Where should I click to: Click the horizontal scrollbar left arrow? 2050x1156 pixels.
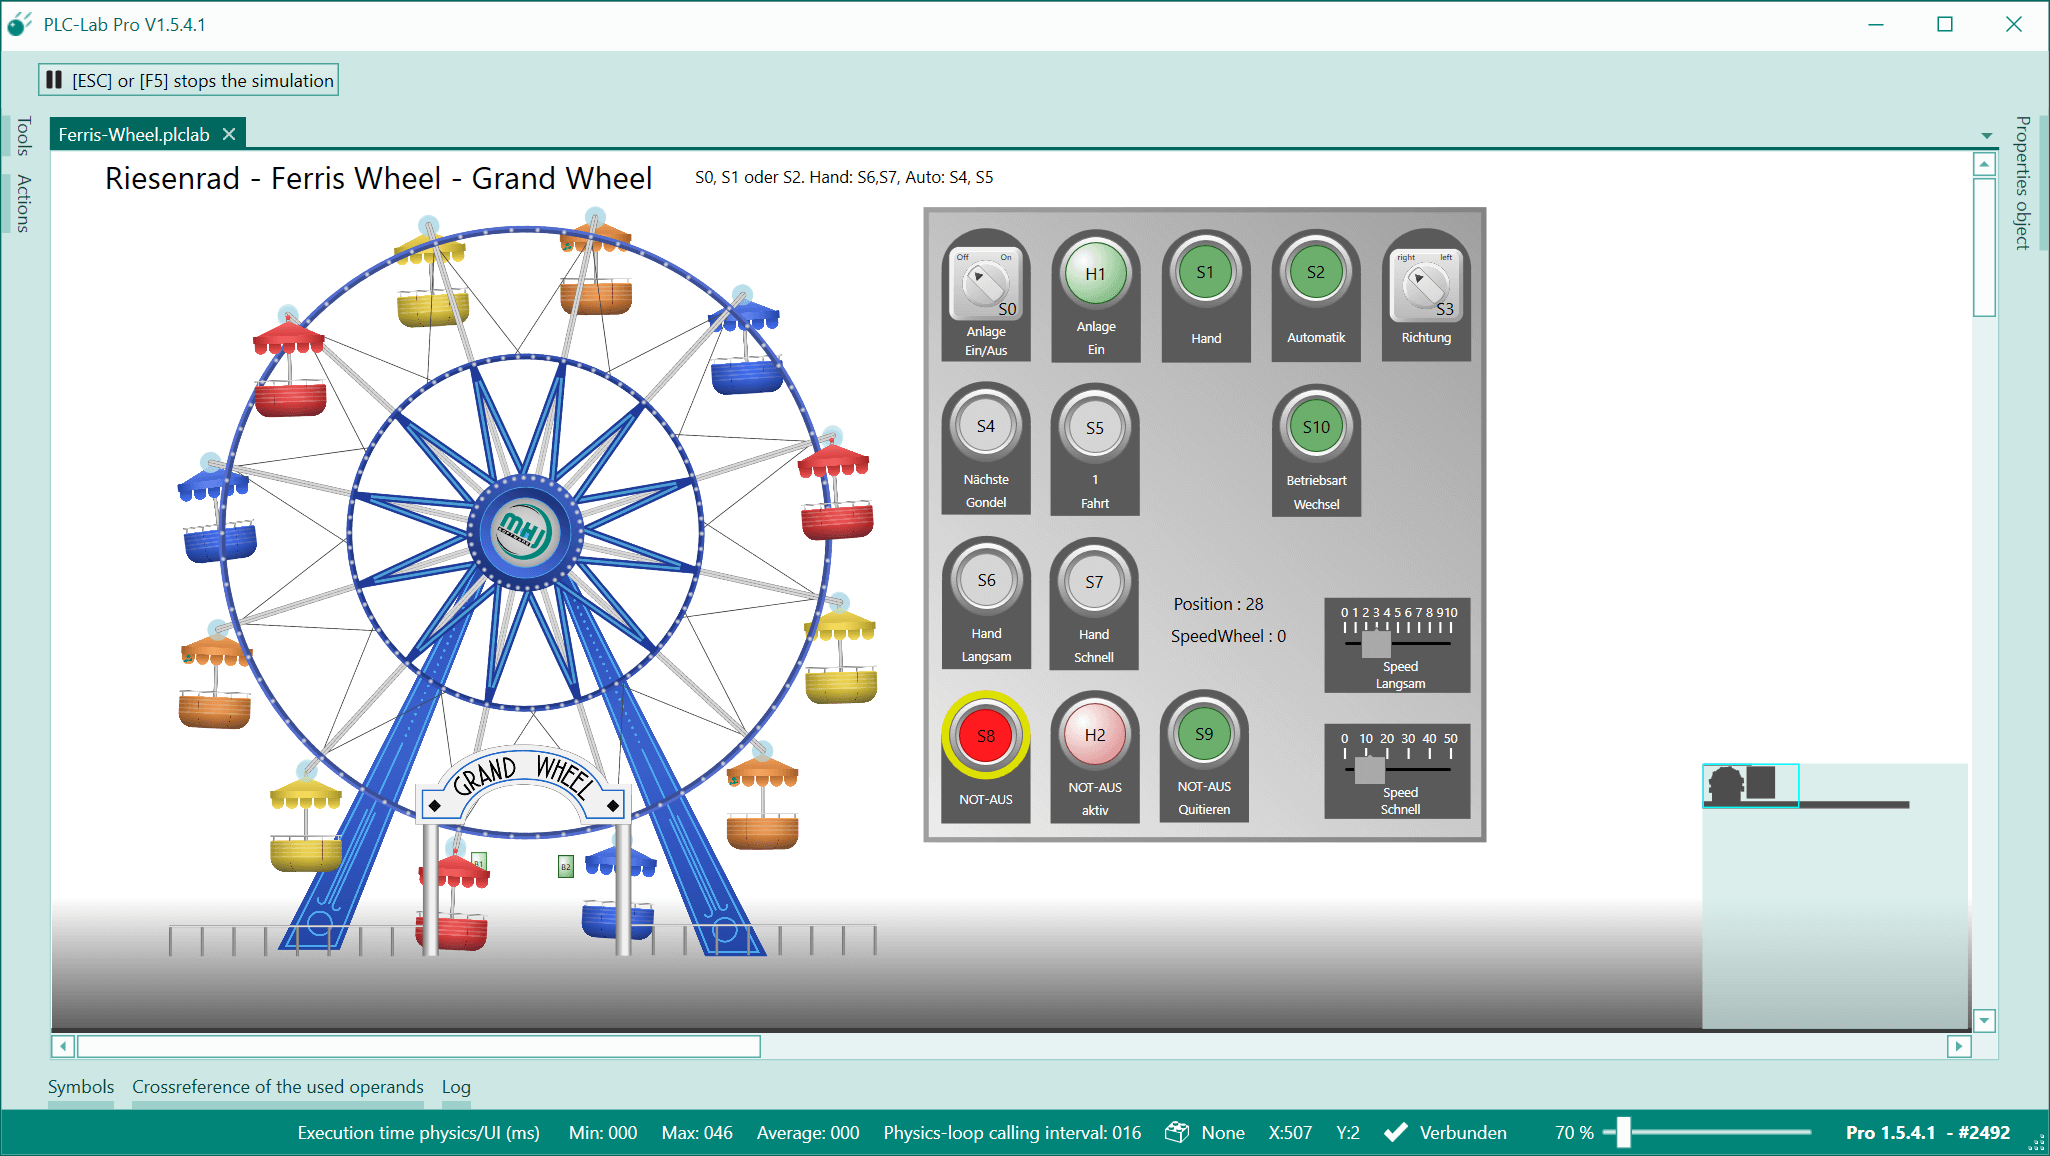tap(63, 1046)
